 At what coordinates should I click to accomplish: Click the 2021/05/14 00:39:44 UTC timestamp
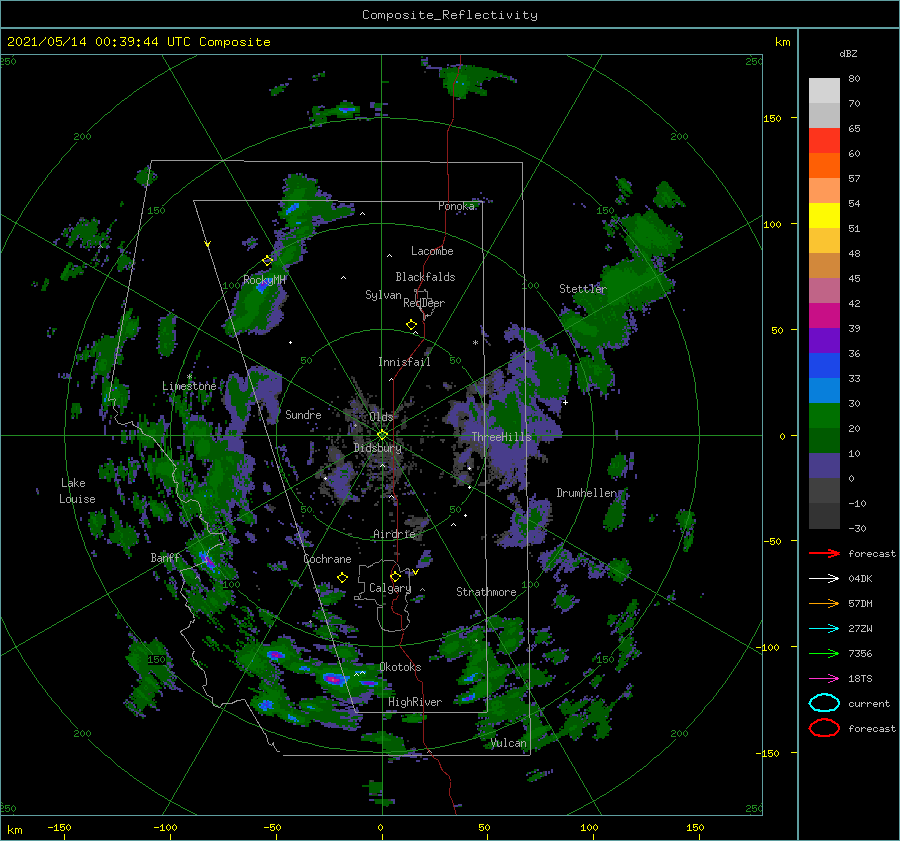pos(139,42)
